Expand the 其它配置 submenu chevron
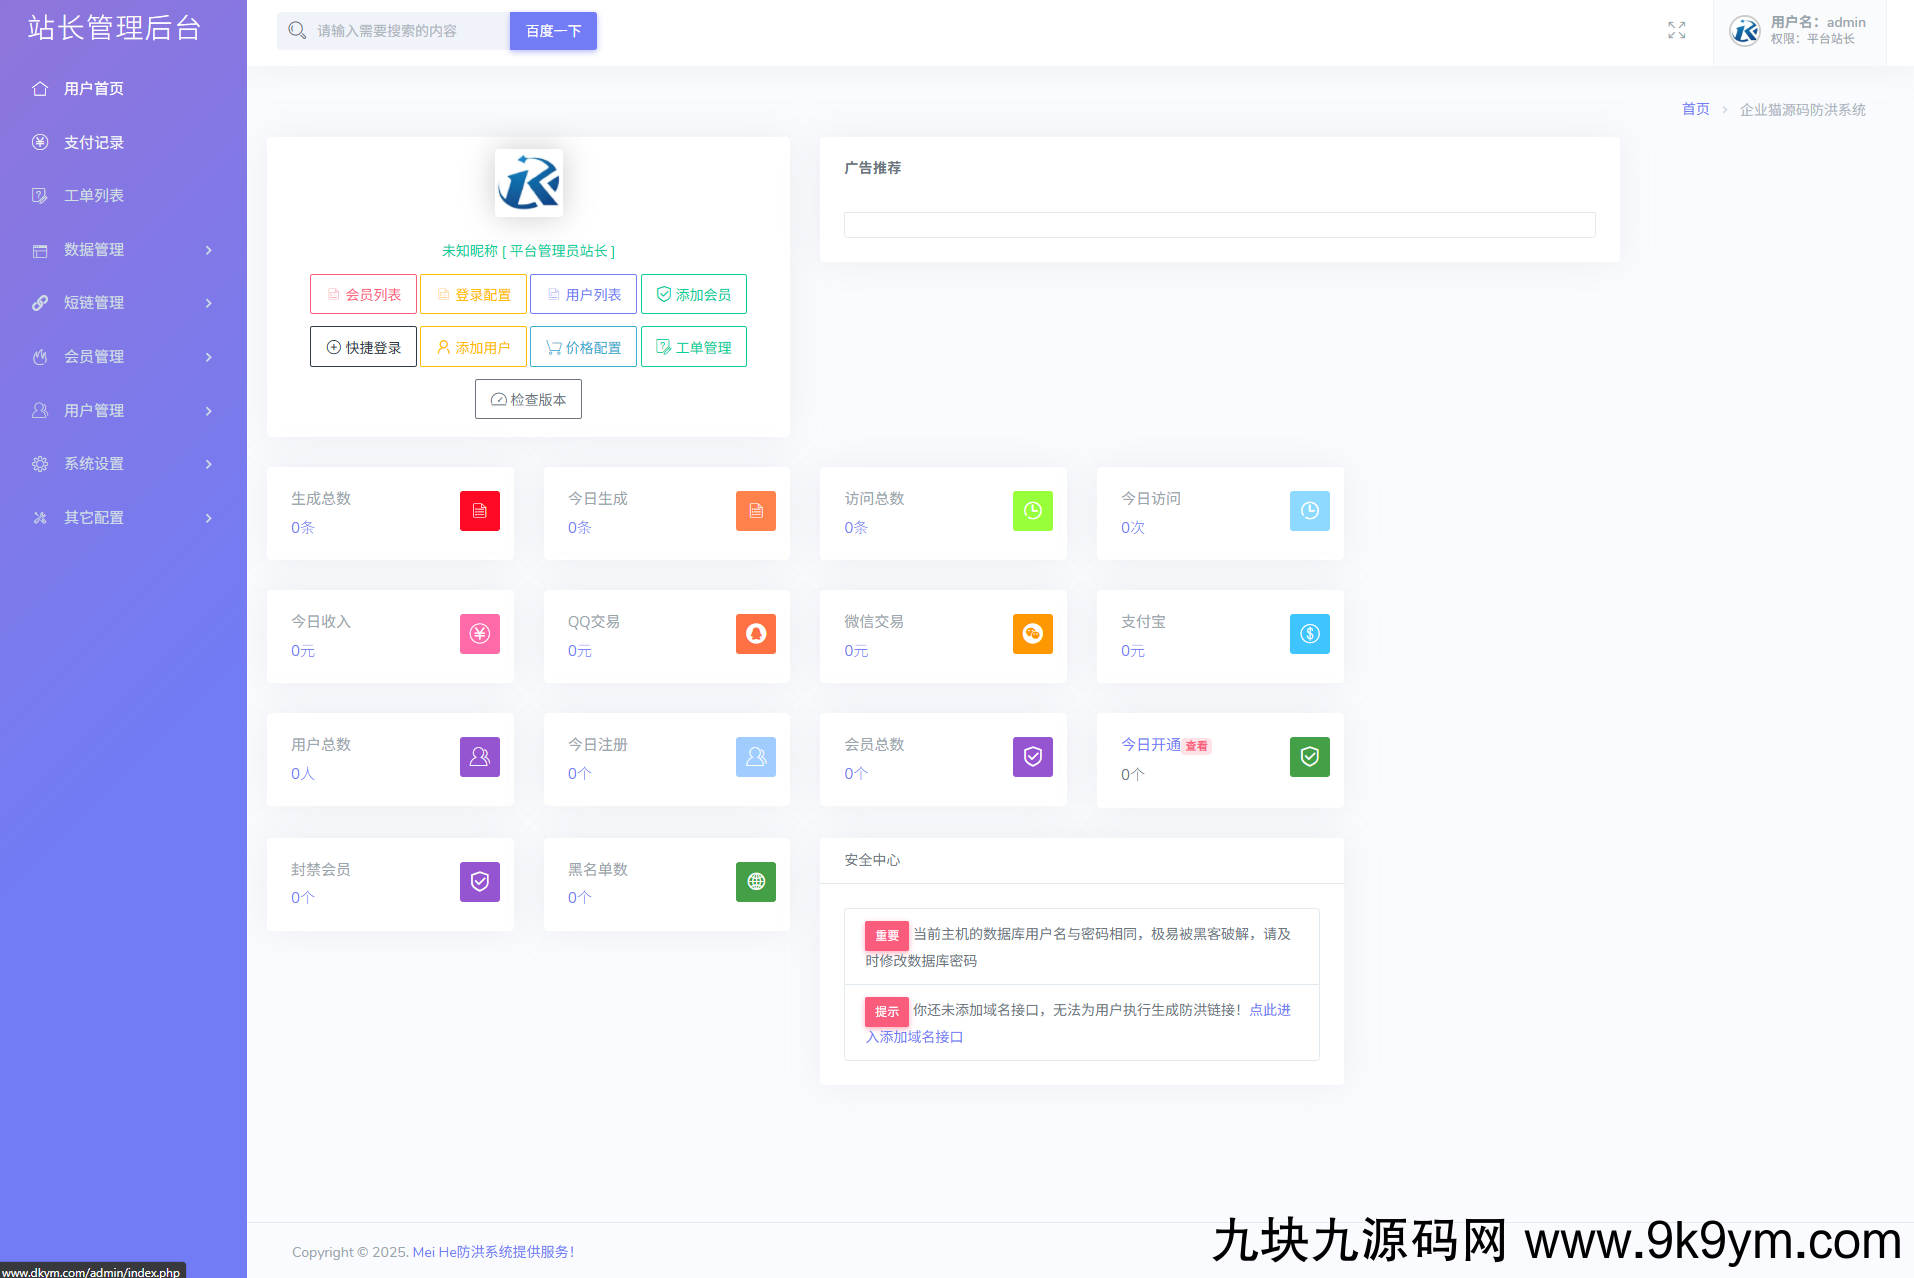This screenshot has width=1914, height=1278. click(209, 518)
